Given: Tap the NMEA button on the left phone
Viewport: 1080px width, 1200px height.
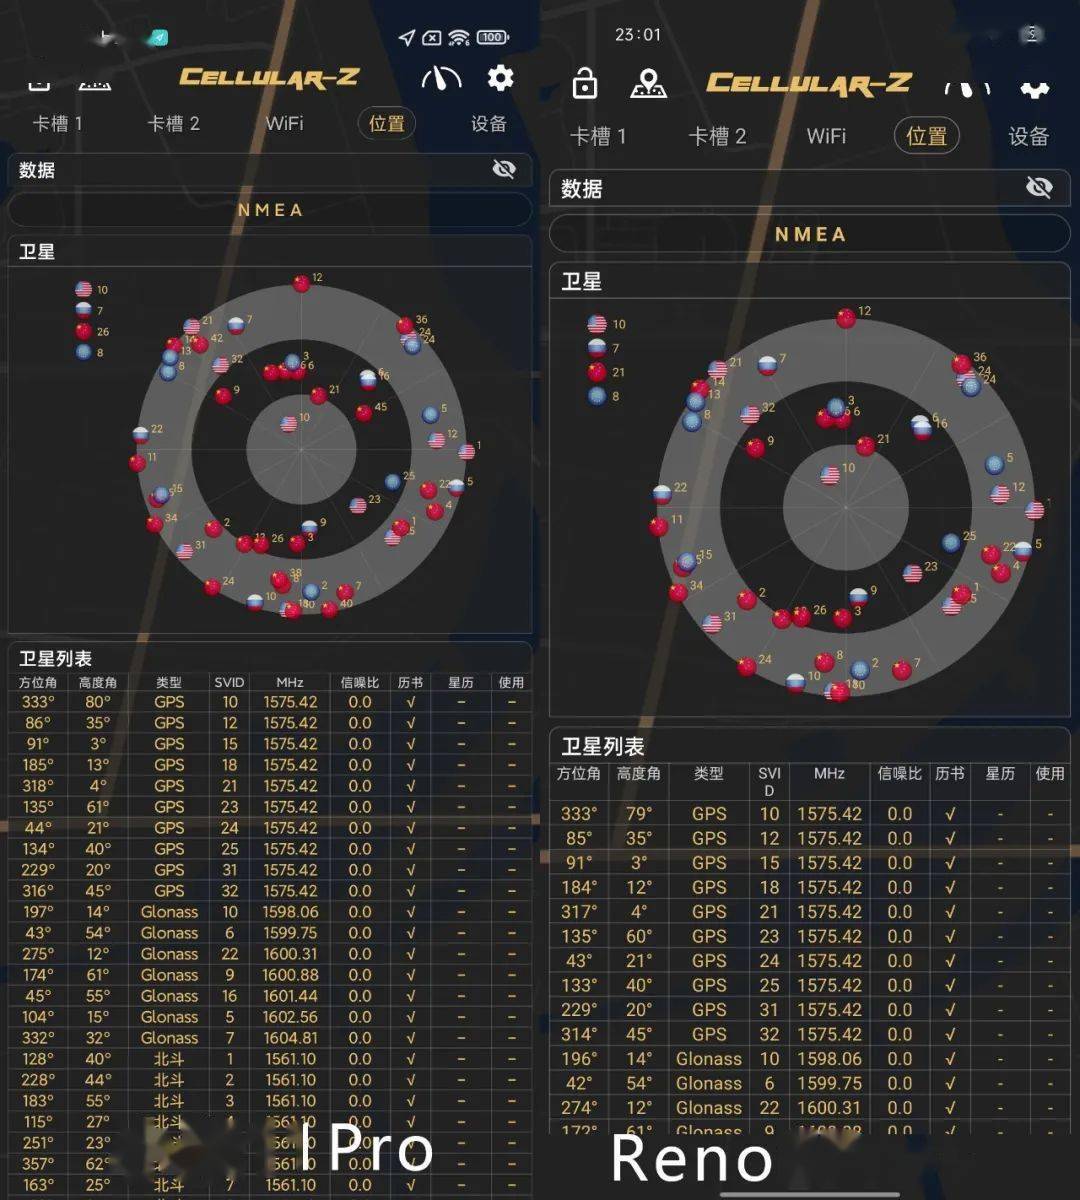Looking at the screenshot, I should [x=270, y=210].
